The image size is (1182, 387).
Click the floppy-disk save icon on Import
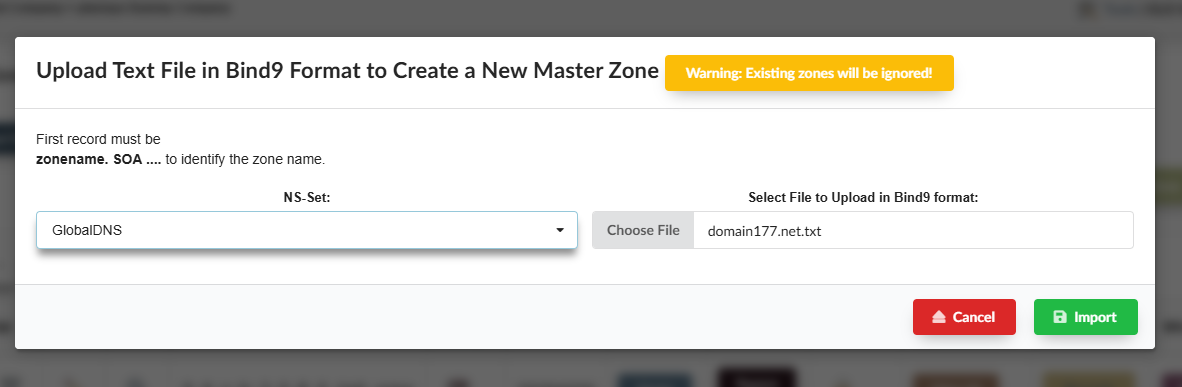[x=1059, y=317]
